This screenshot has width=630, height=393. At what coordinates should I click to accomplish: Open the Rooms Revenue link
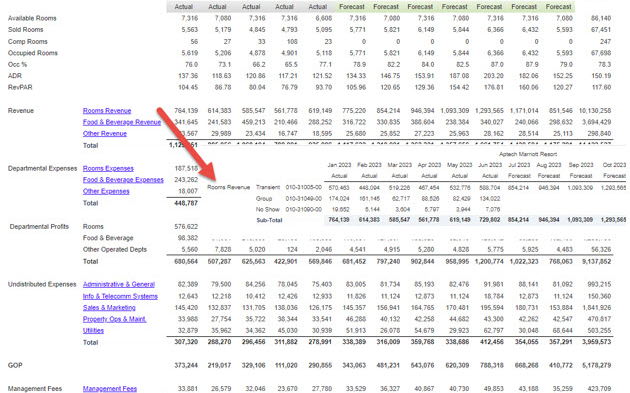point(107,111)
